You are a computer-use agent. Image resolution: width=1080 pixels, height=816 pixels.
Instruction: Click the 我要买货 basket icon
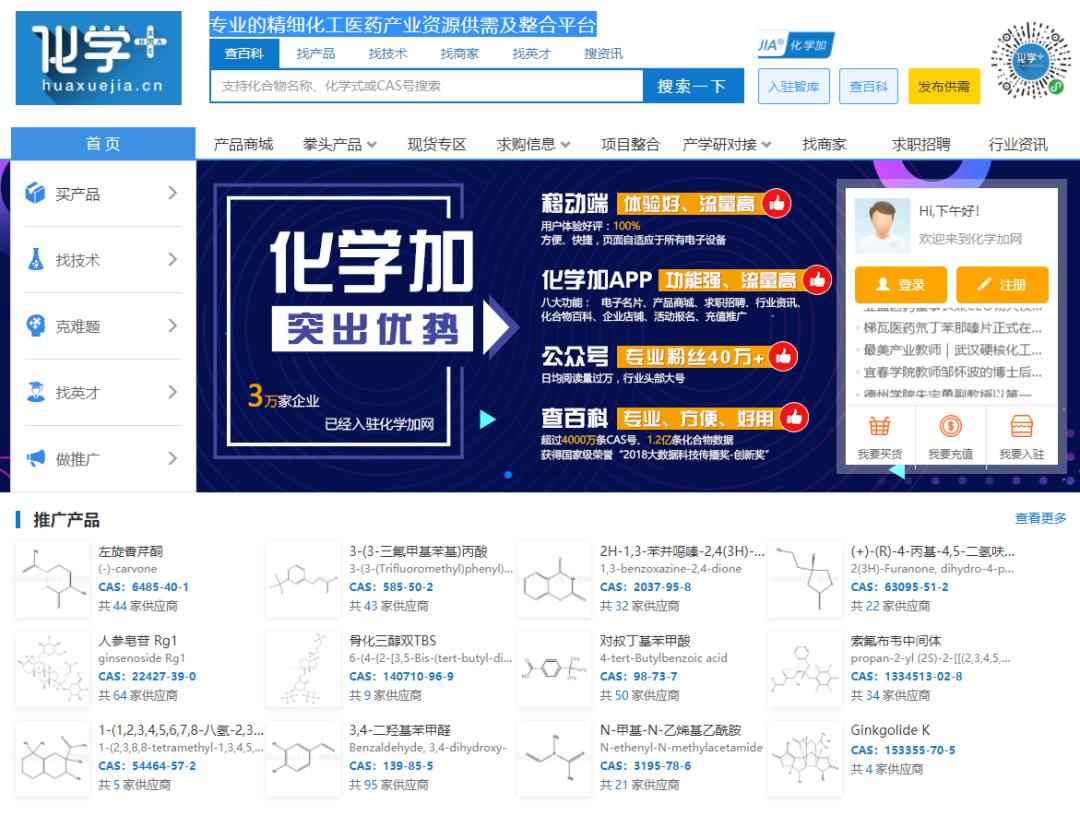[880, 427]
